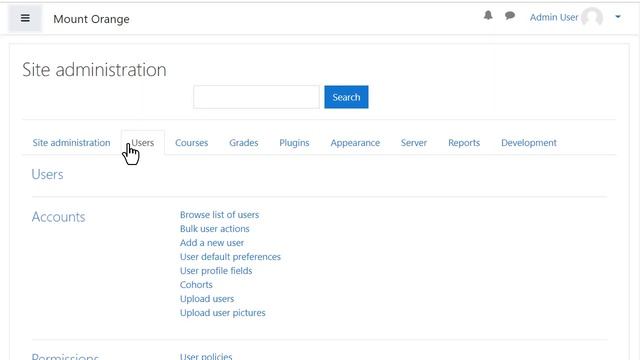
Task: Switch to the Courses tab
Action: point(191,142)
